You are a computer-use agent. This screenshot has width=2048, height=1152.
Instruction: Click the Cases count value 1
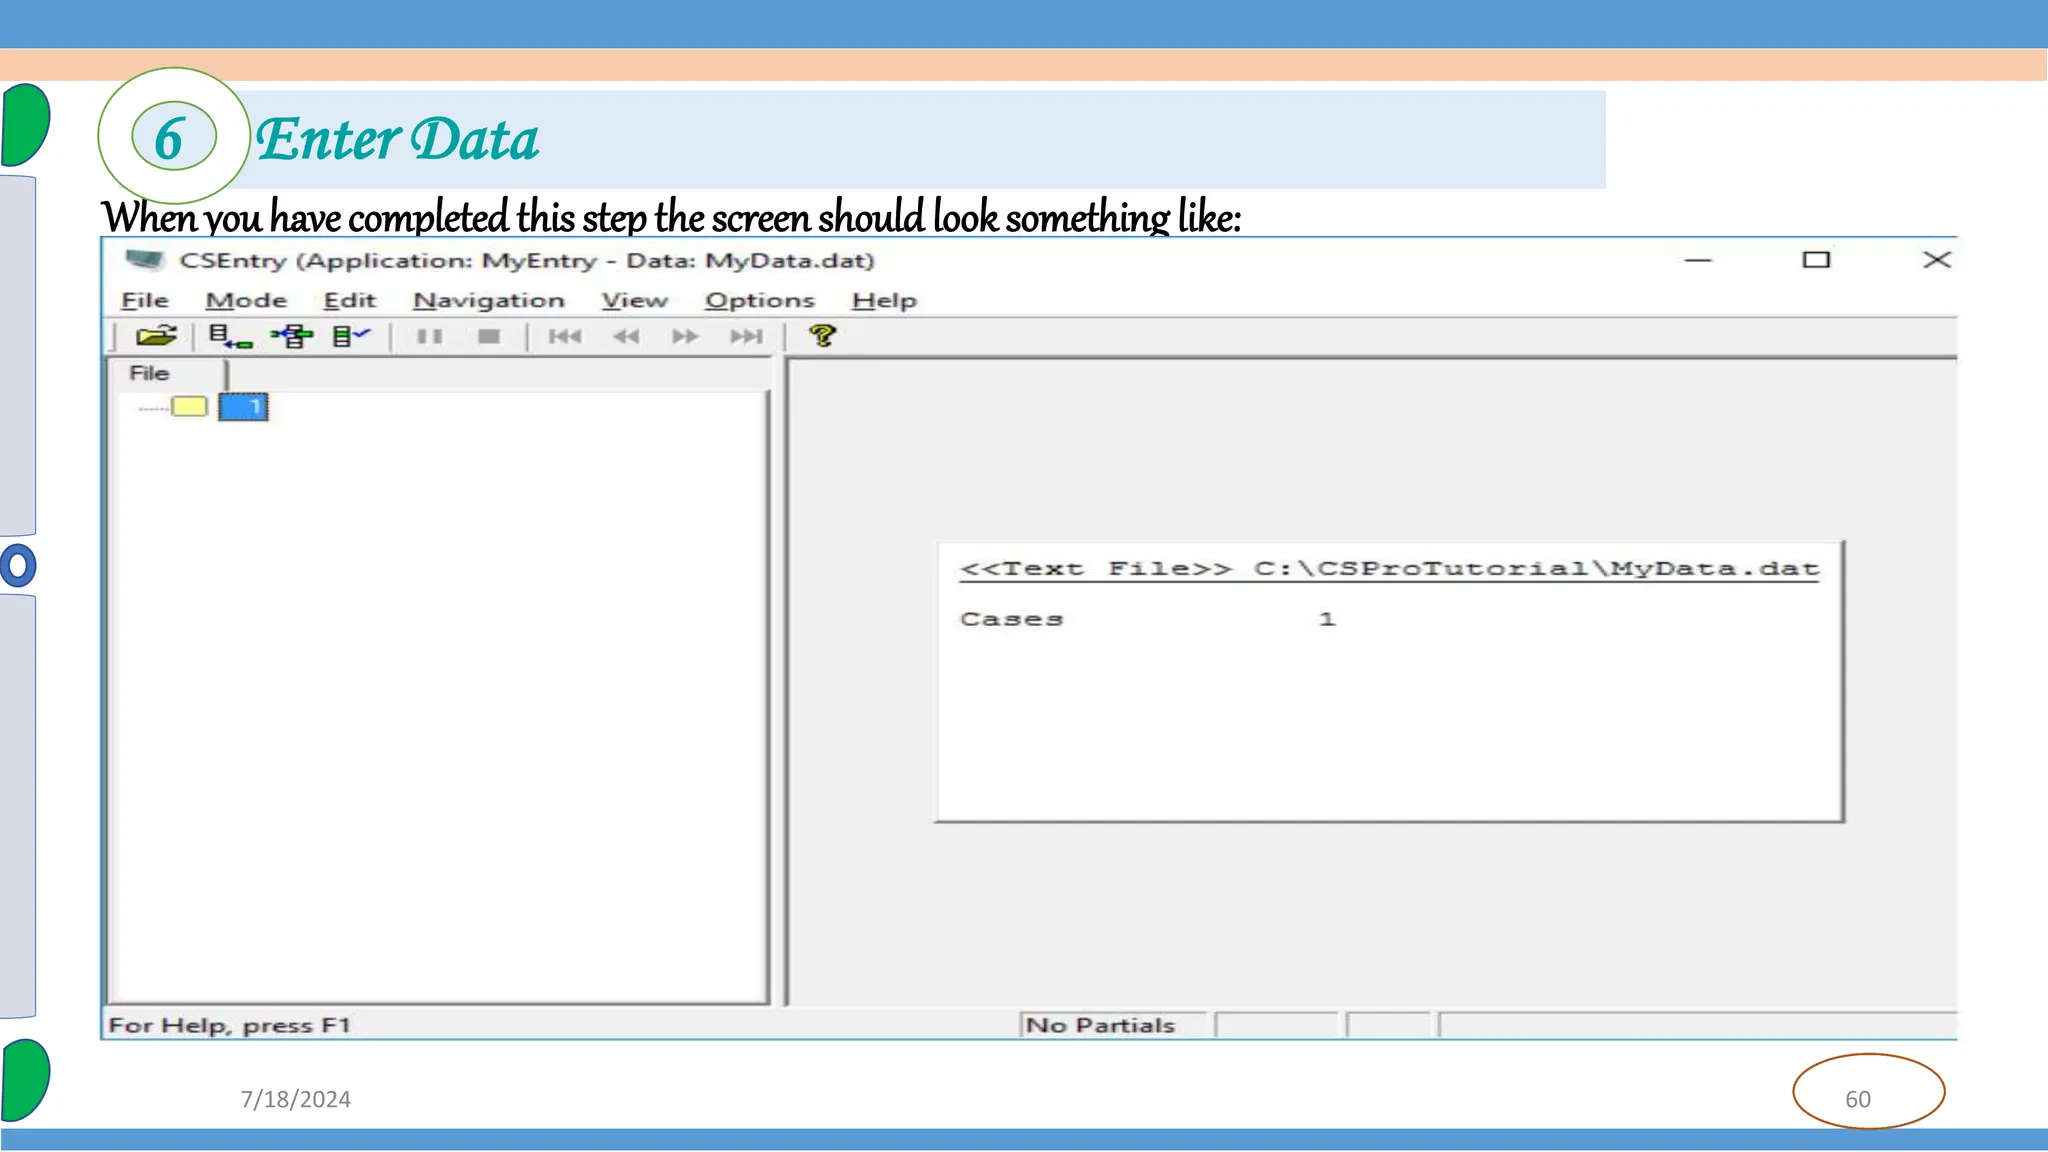click(1327, 619)
